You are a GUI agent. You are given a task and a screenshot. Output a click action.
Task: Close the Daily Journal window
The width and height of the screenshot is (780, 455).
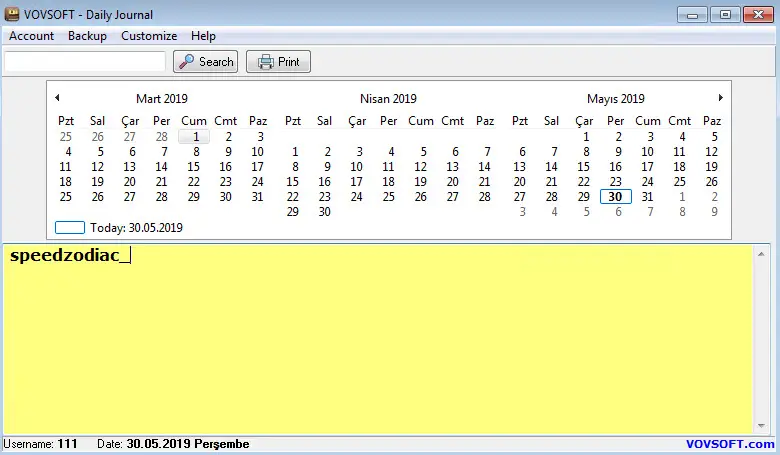point(758,14)
